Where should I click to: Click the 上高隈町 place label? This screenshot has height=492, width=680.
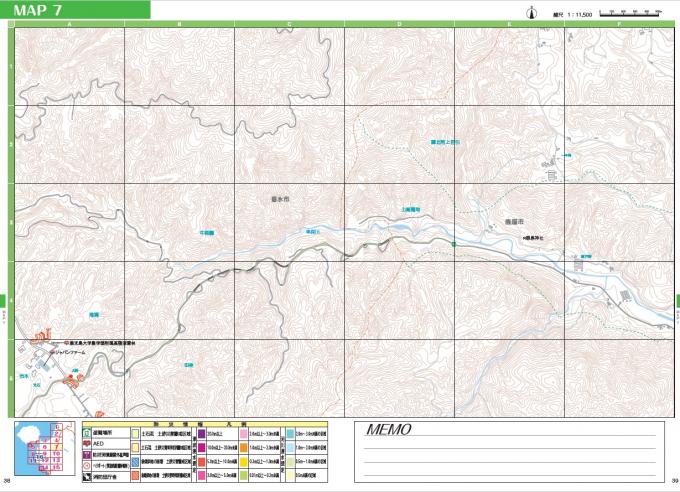coord(411,210)
